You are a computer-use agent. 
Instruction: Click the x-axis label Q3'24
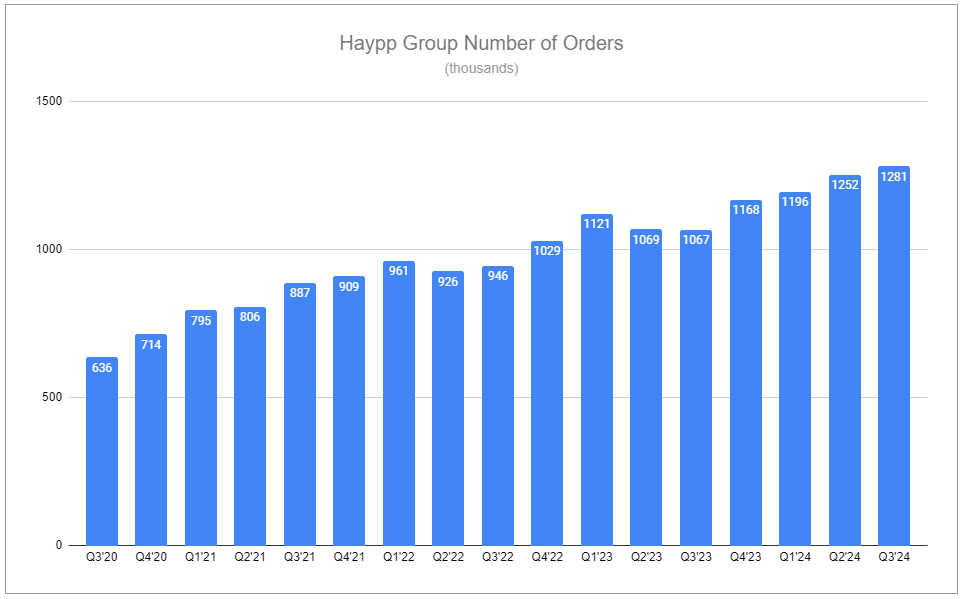point(894,557)
